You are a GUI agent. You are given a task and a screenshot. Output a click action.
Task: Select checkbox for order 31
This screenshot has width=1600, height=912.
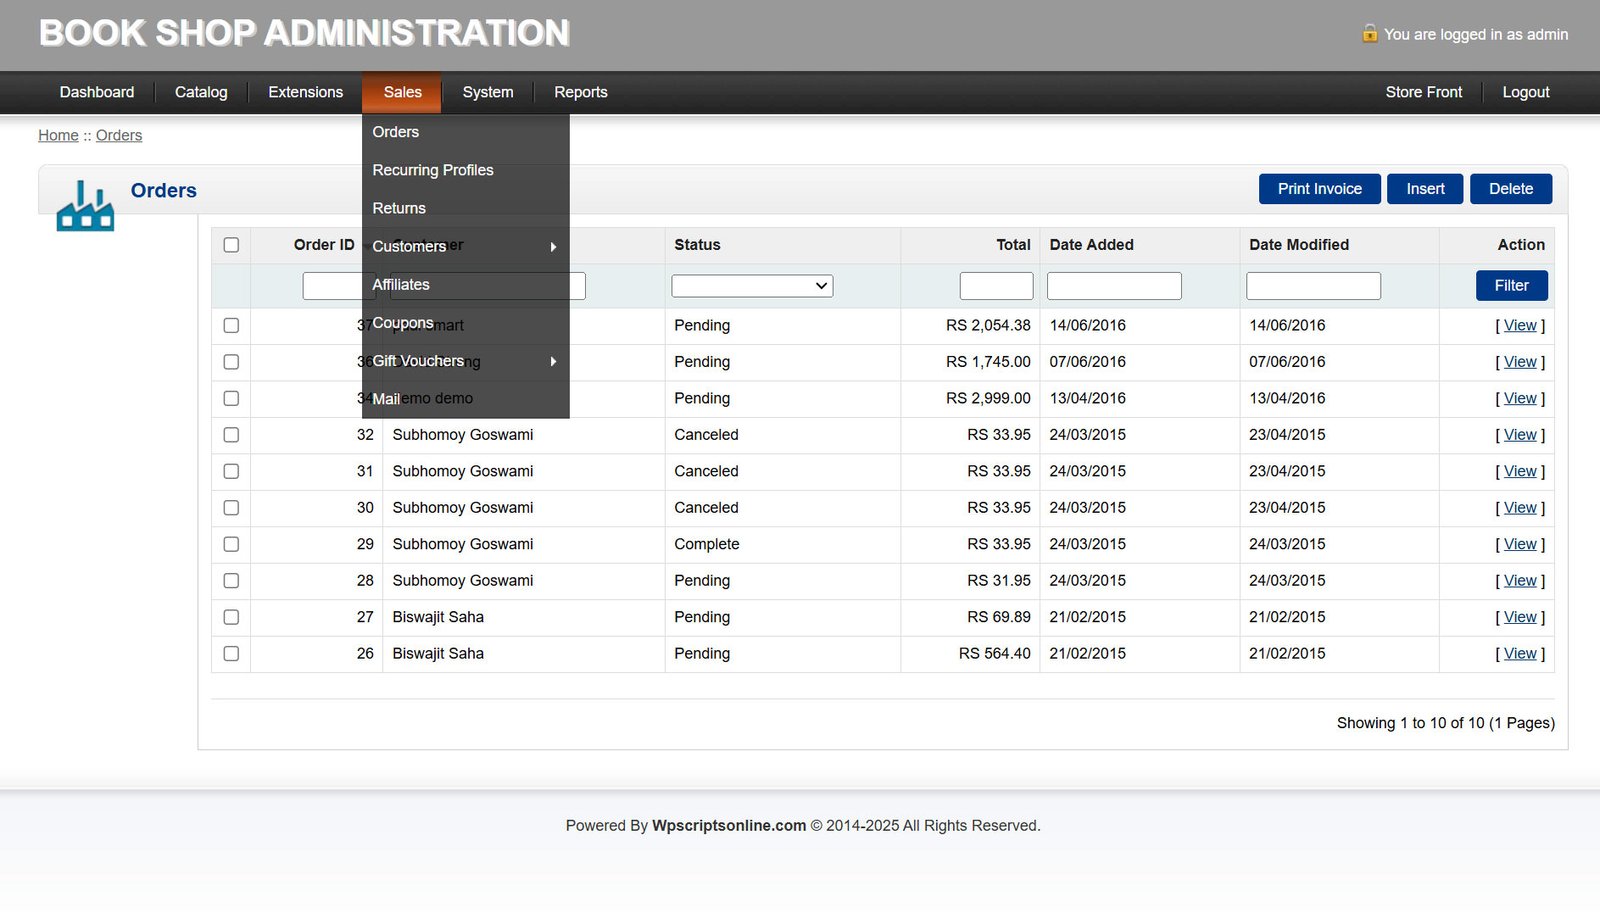pos(231,471)
